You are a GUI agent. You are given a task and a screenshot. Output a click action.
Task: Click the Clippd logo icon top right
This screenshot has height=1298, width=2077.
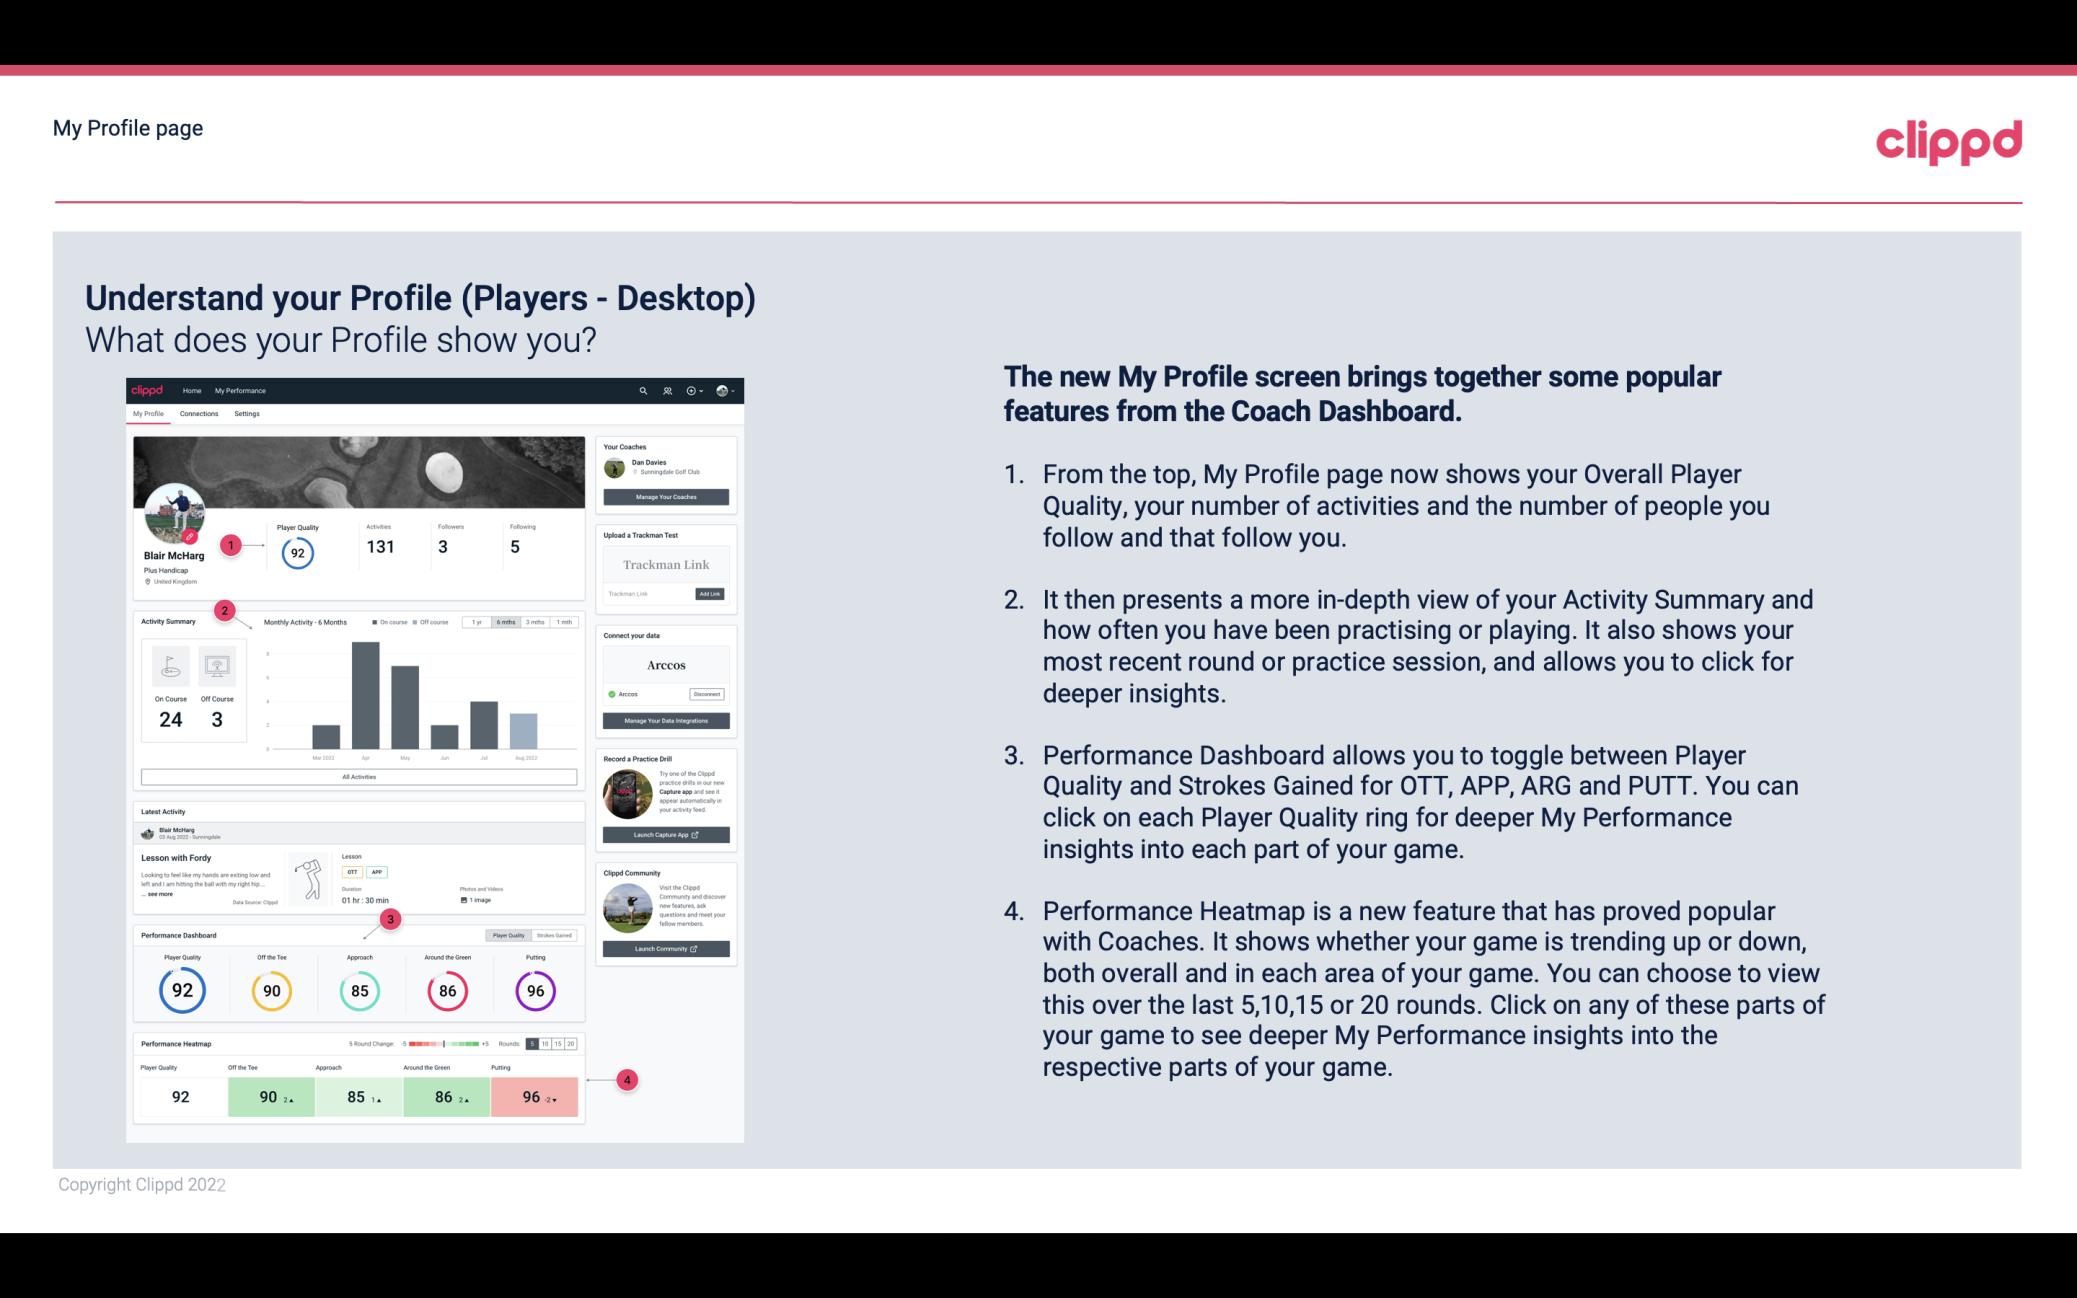[1948, 141]
